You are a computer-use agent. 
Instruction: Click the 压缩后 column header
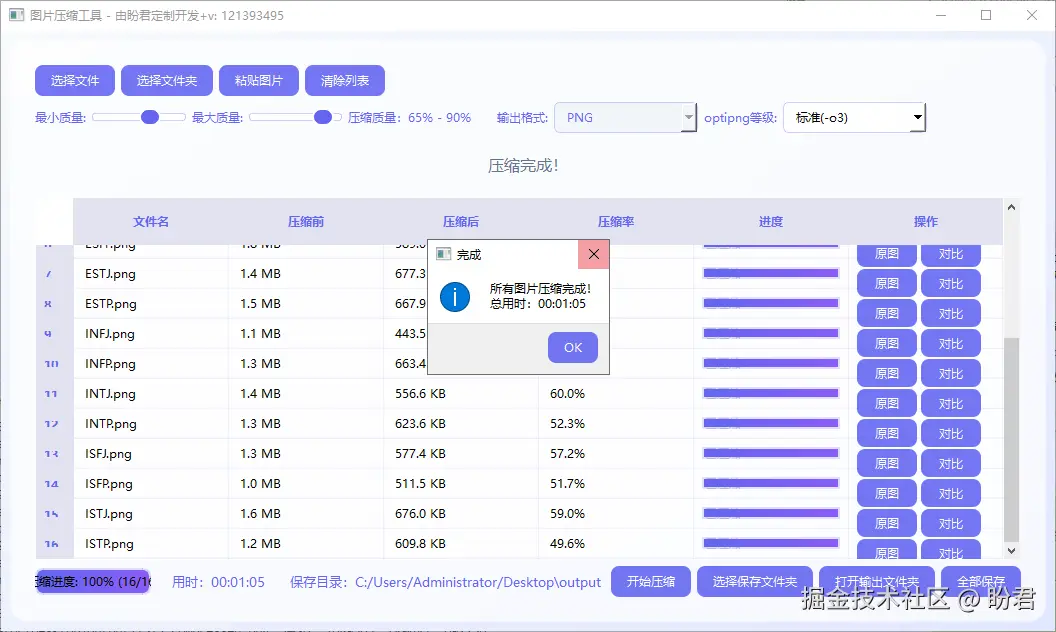461,222
